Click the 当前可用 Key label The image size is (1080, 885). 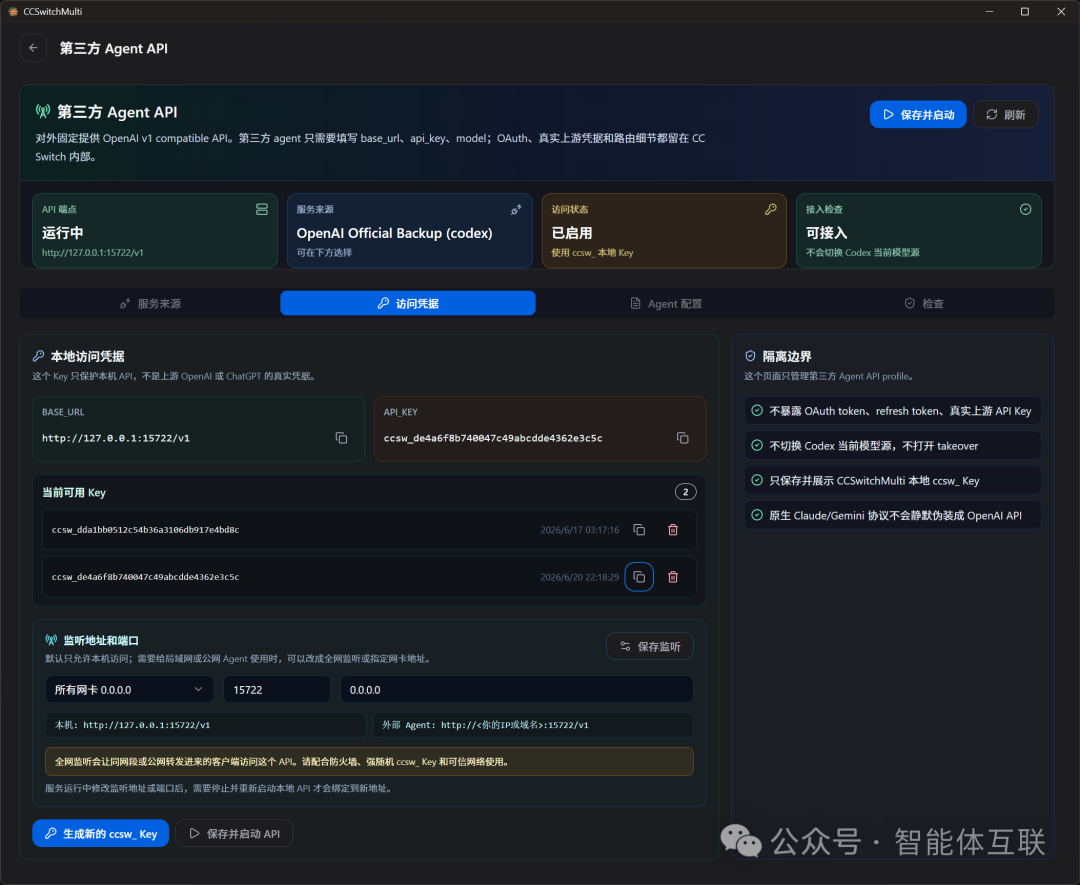point(74,492)
